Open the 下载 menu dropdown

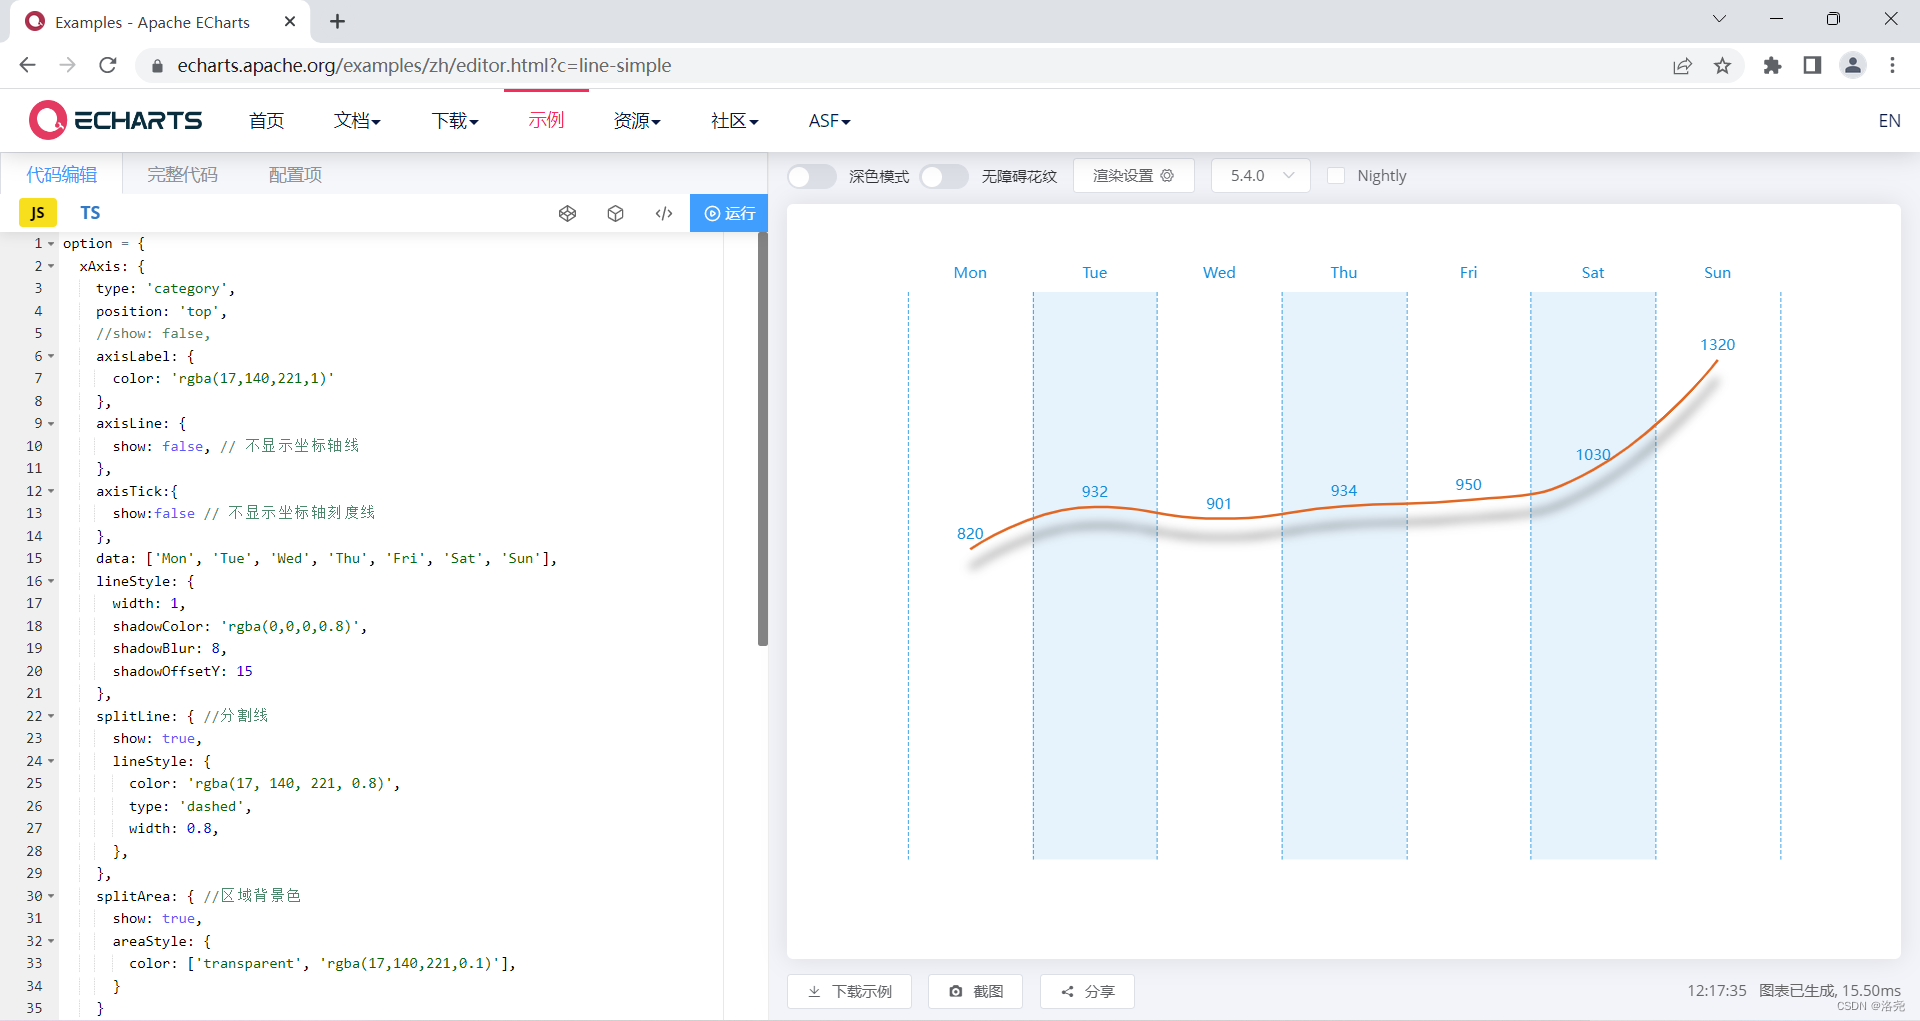pyautogui.click(x=455, y=120)
